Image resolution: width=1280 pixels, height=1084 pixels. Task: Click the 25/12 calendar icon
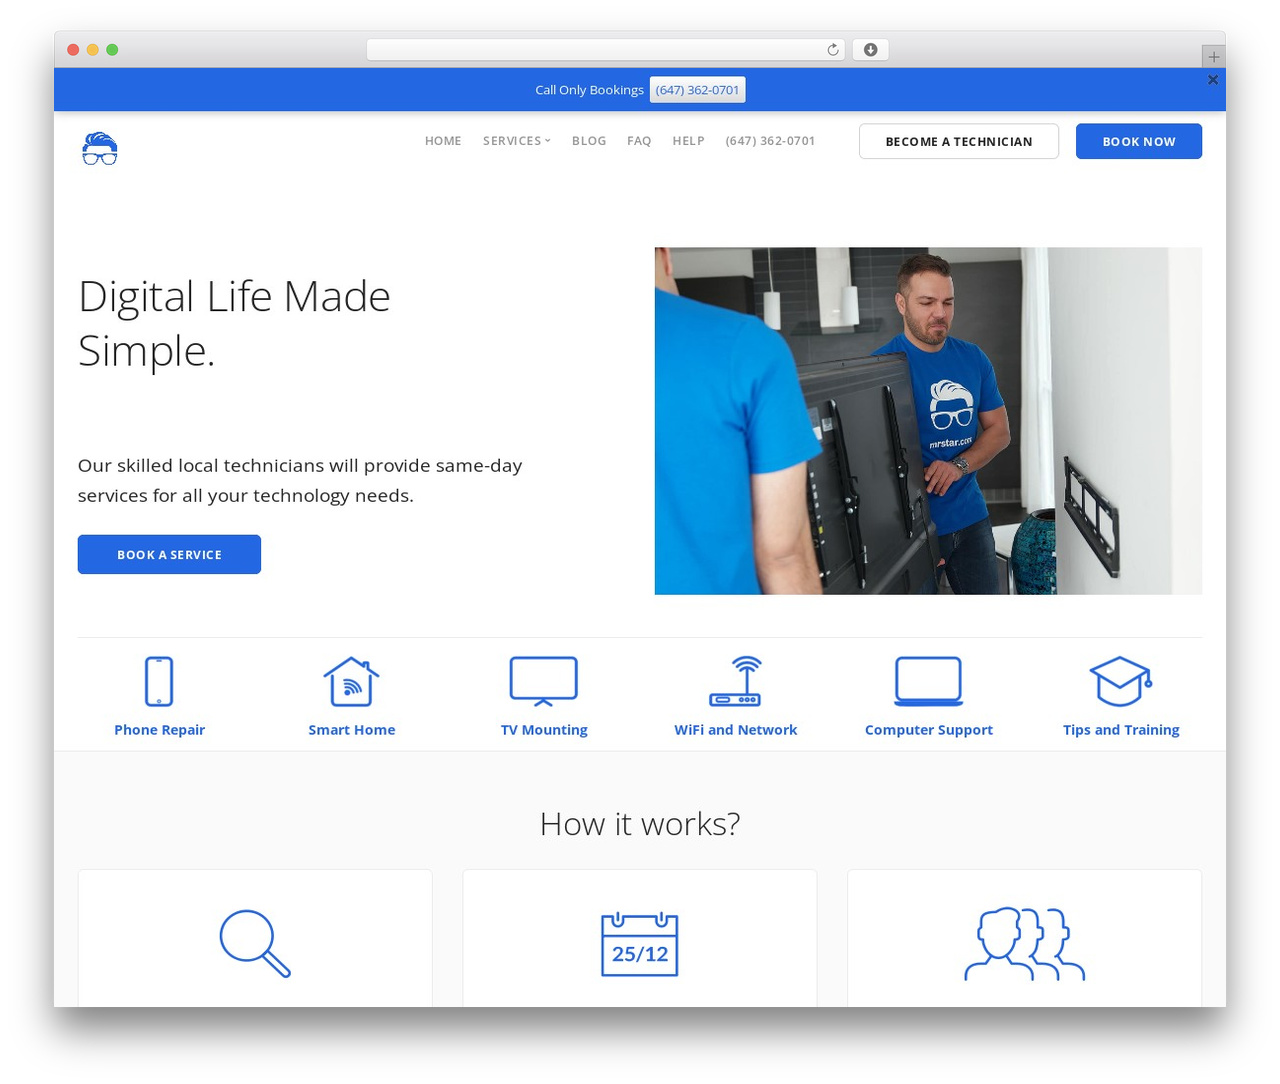click(640, 944)
